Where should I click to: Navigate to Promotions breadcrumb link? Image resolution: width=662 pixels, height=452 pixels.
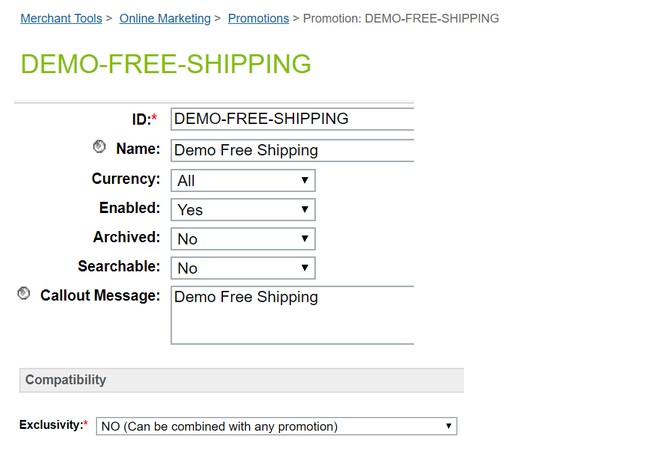pyautogui.click(x=258, y=18)
